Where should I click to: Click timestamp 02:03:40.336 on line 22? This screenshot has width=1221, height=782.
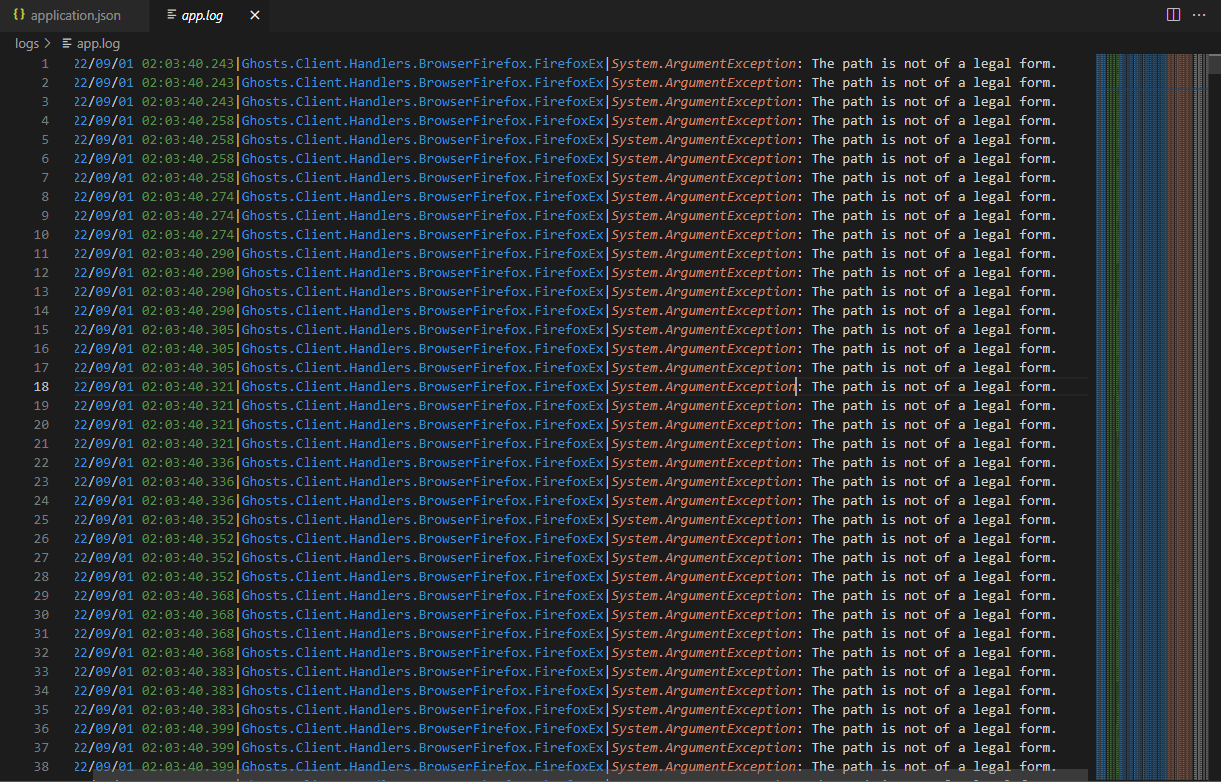click(x=188, y=463)
